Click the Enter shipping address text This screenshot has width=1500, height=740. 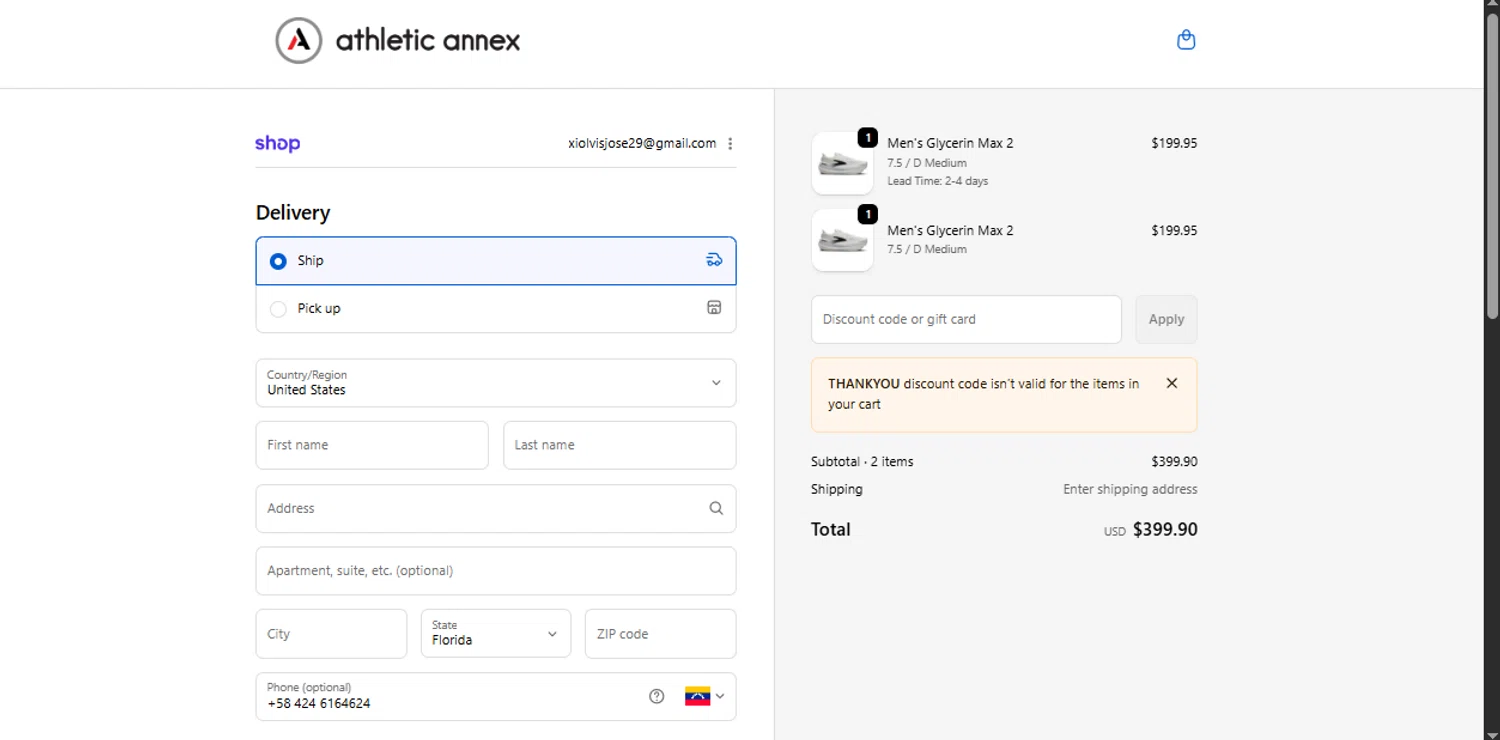coord(1130,490)
